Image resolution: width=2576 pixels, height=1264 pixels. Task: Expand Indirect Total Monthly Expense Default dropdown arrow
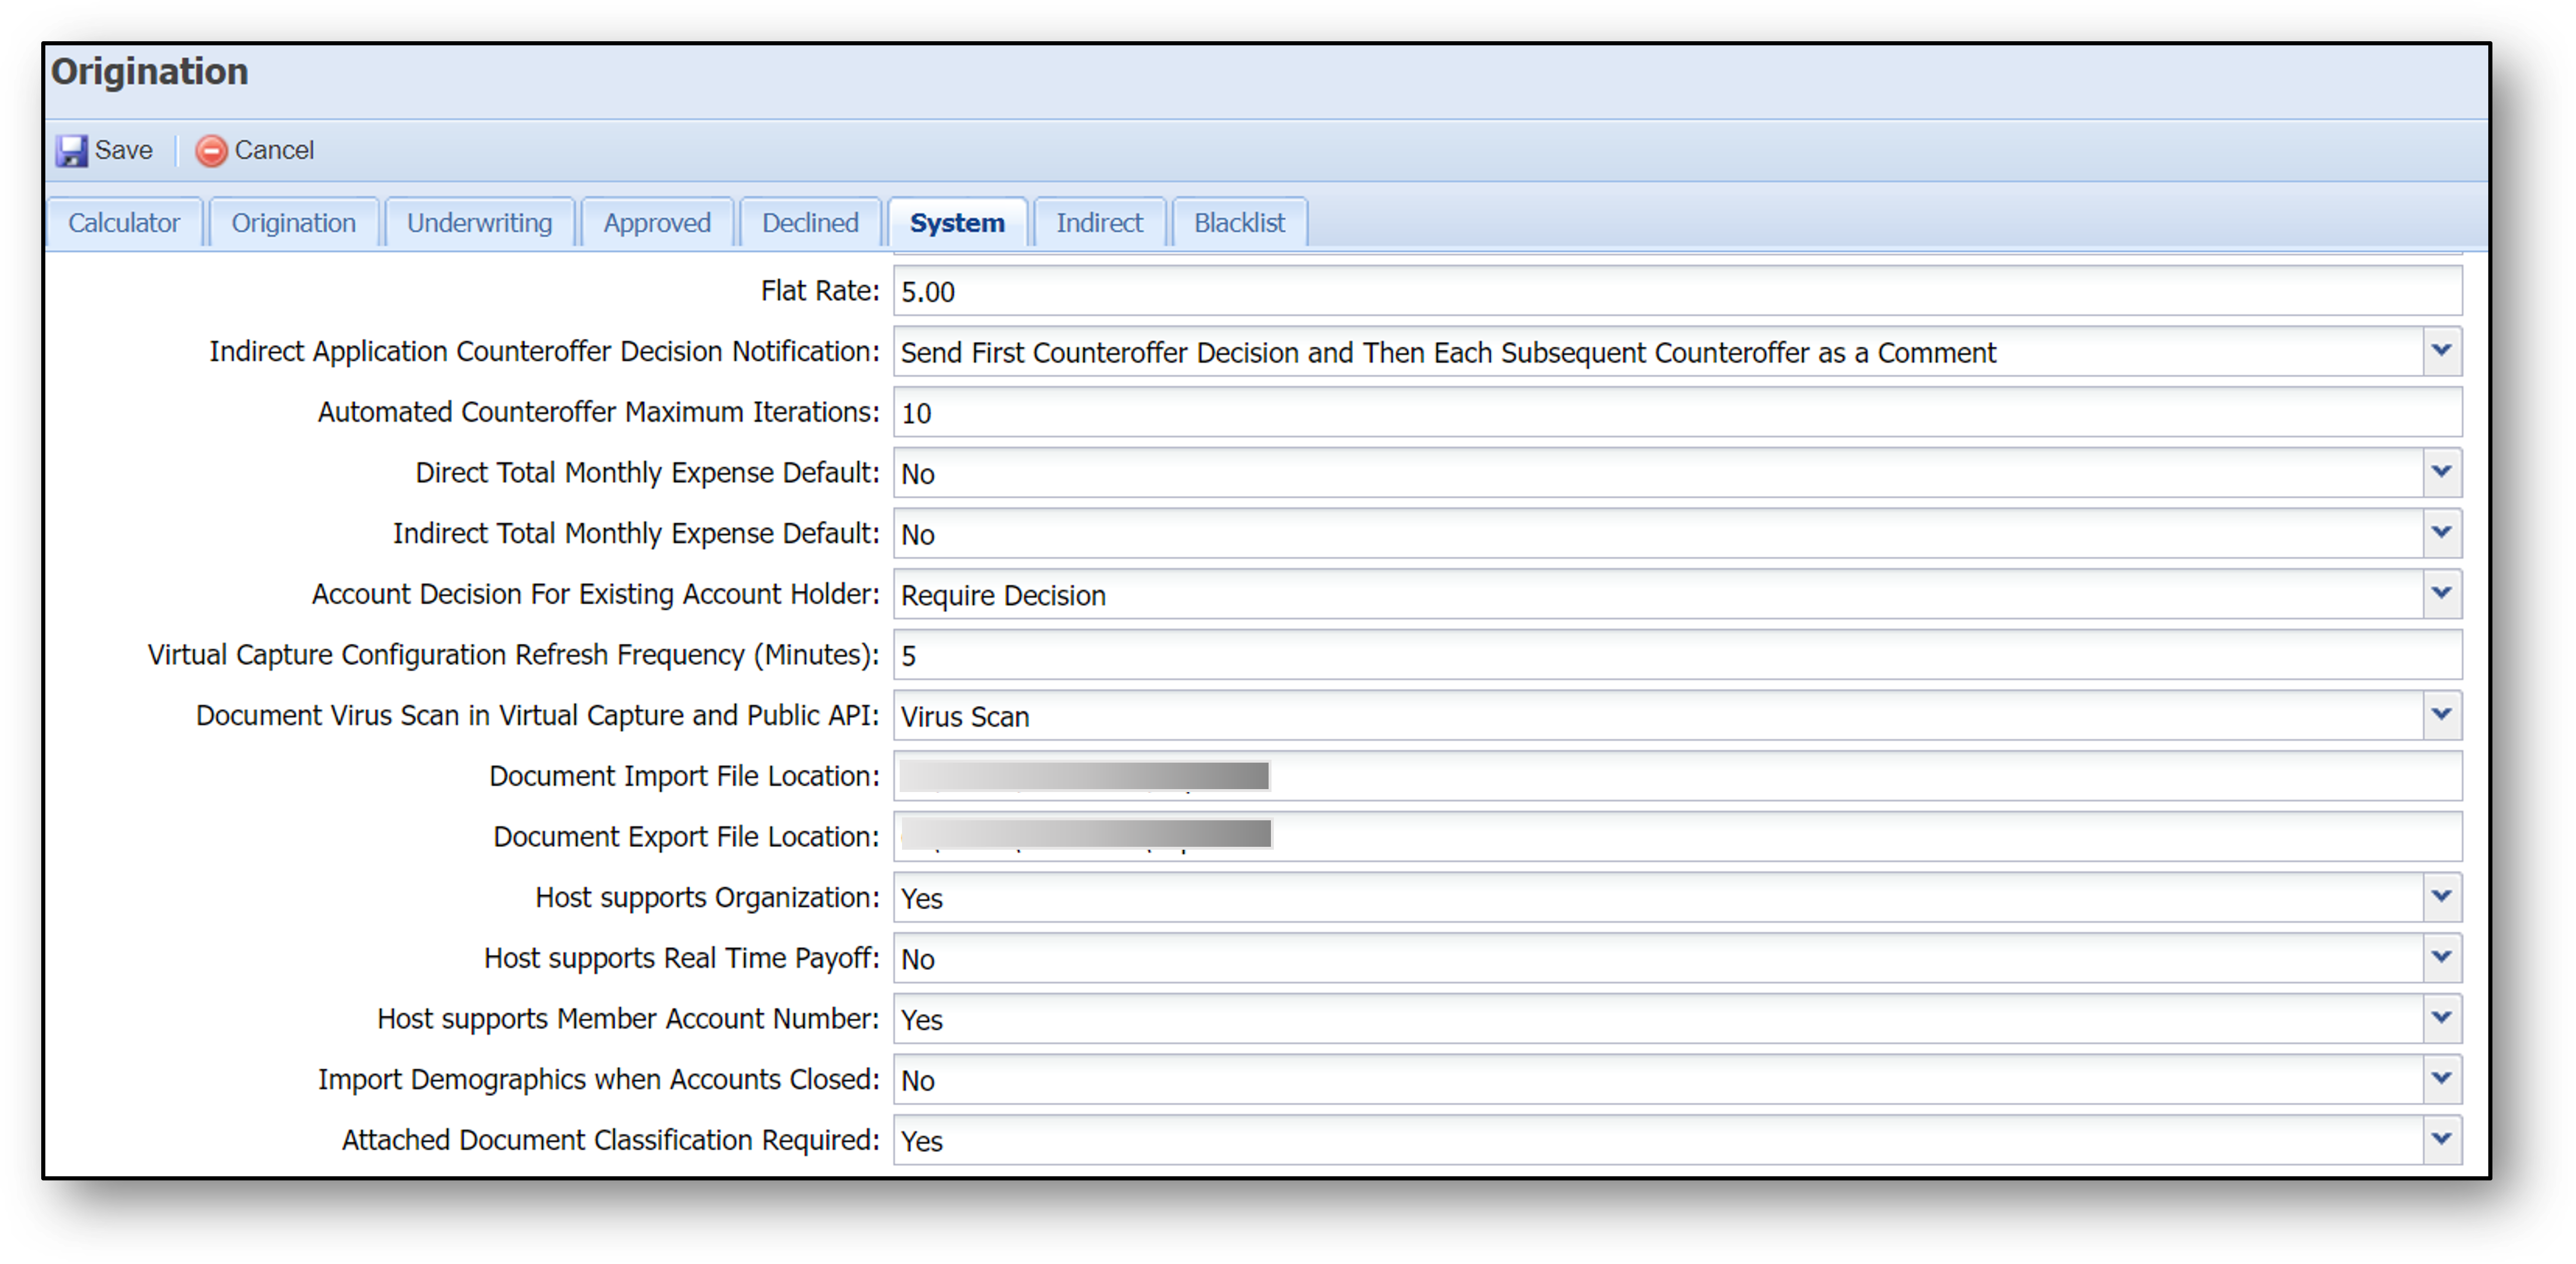[2441, 534]
